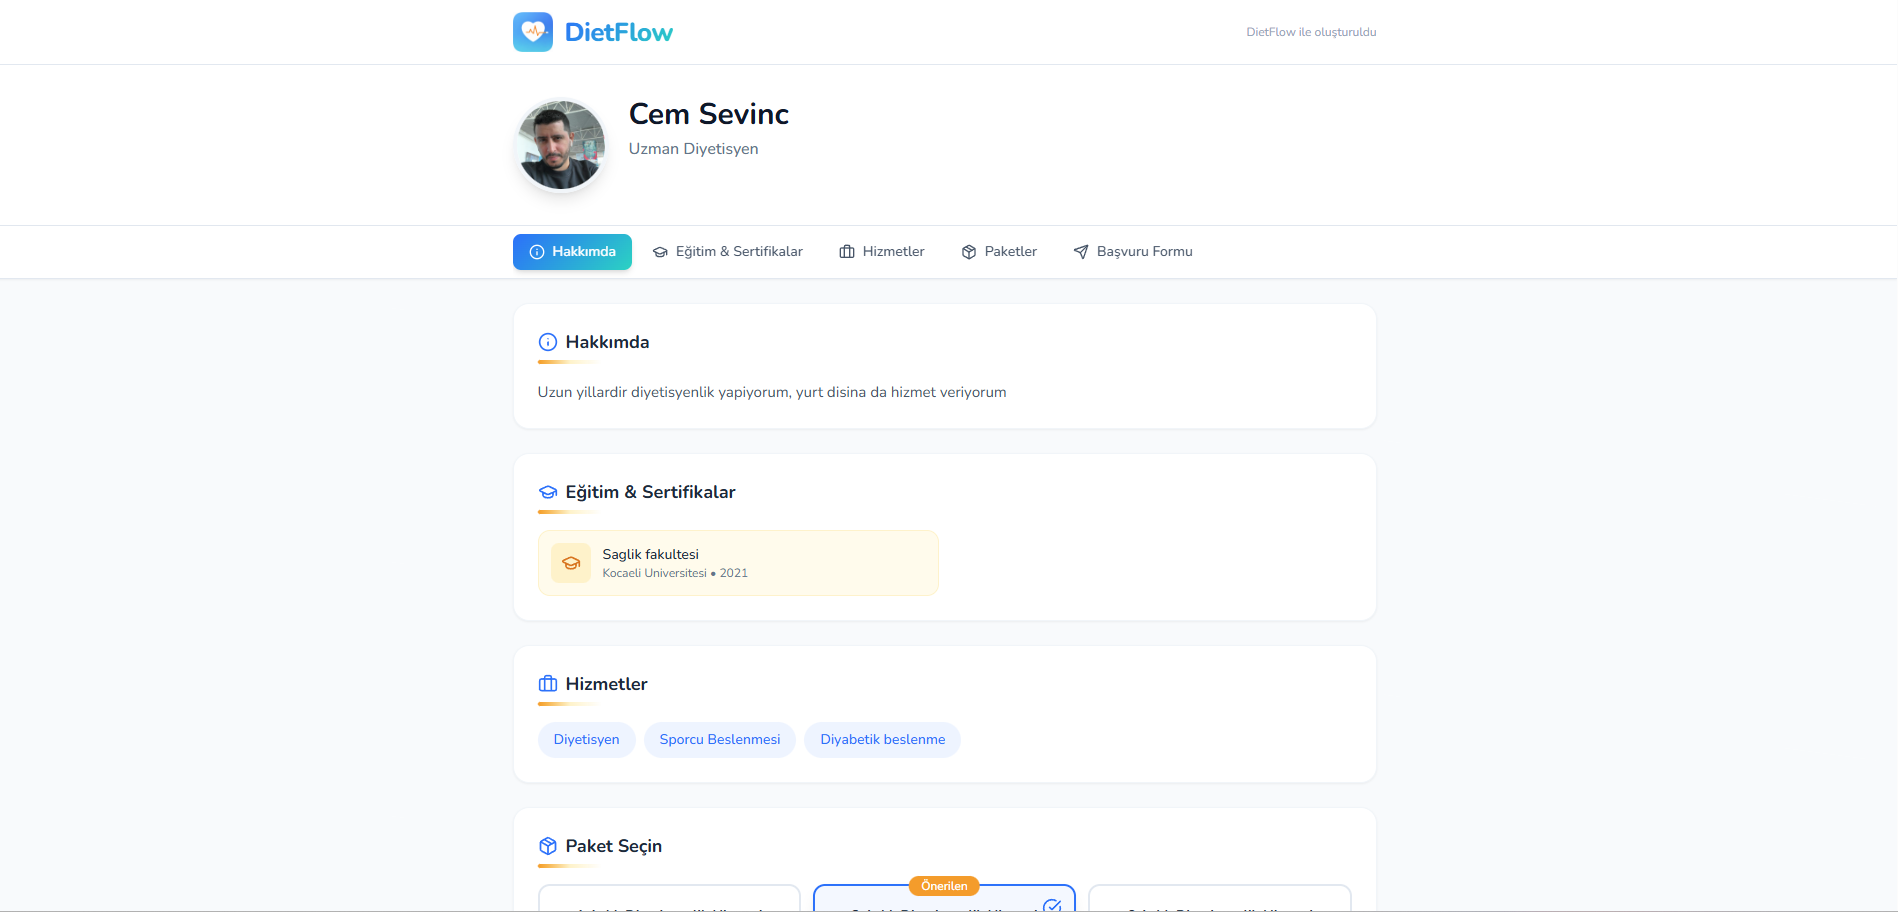Click the package icon beside Paket Seçin
Viewport: 1898px width, 912px height.
coord(548,846)
